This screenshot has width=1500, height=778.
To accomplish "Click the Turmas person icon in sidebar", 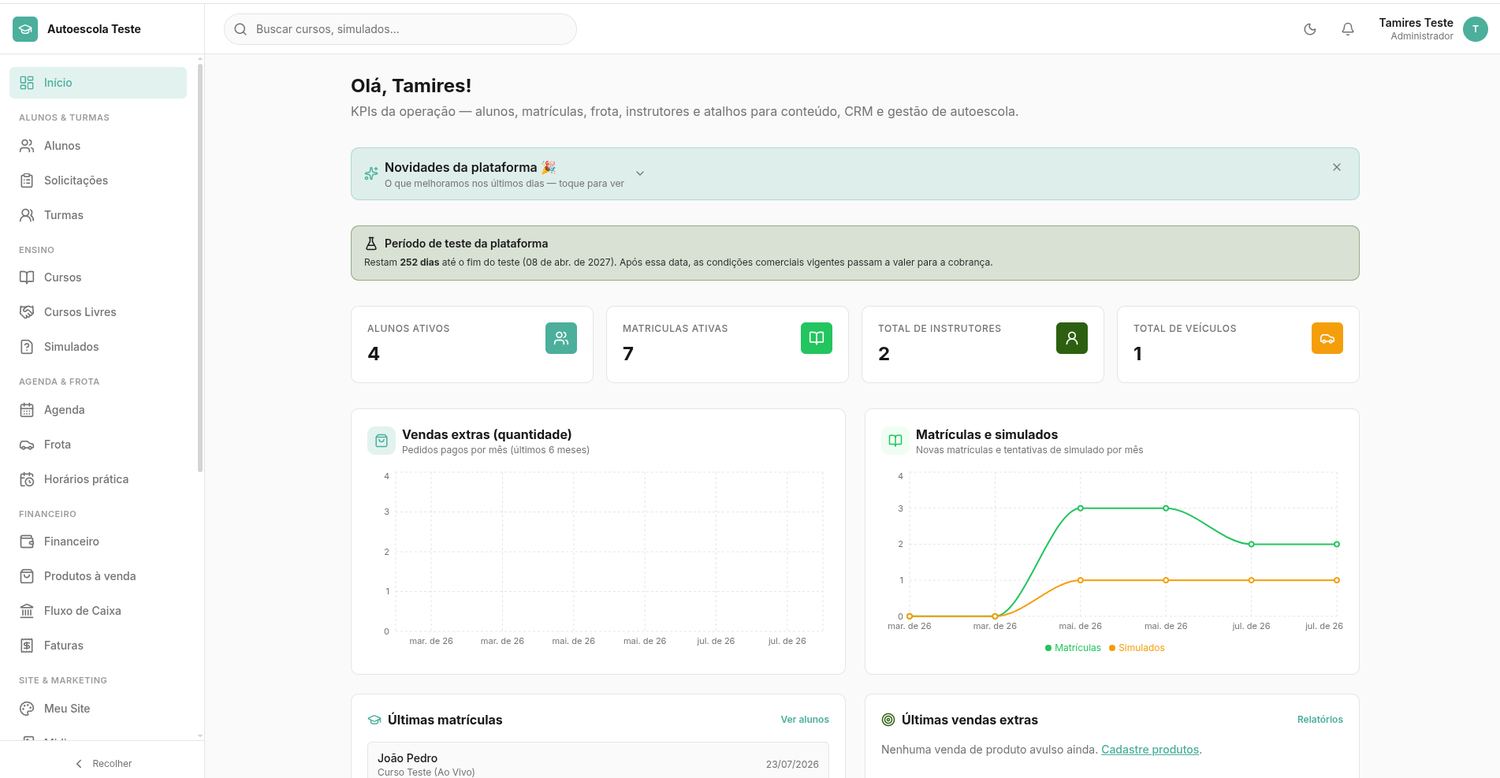I will point(27,215).
